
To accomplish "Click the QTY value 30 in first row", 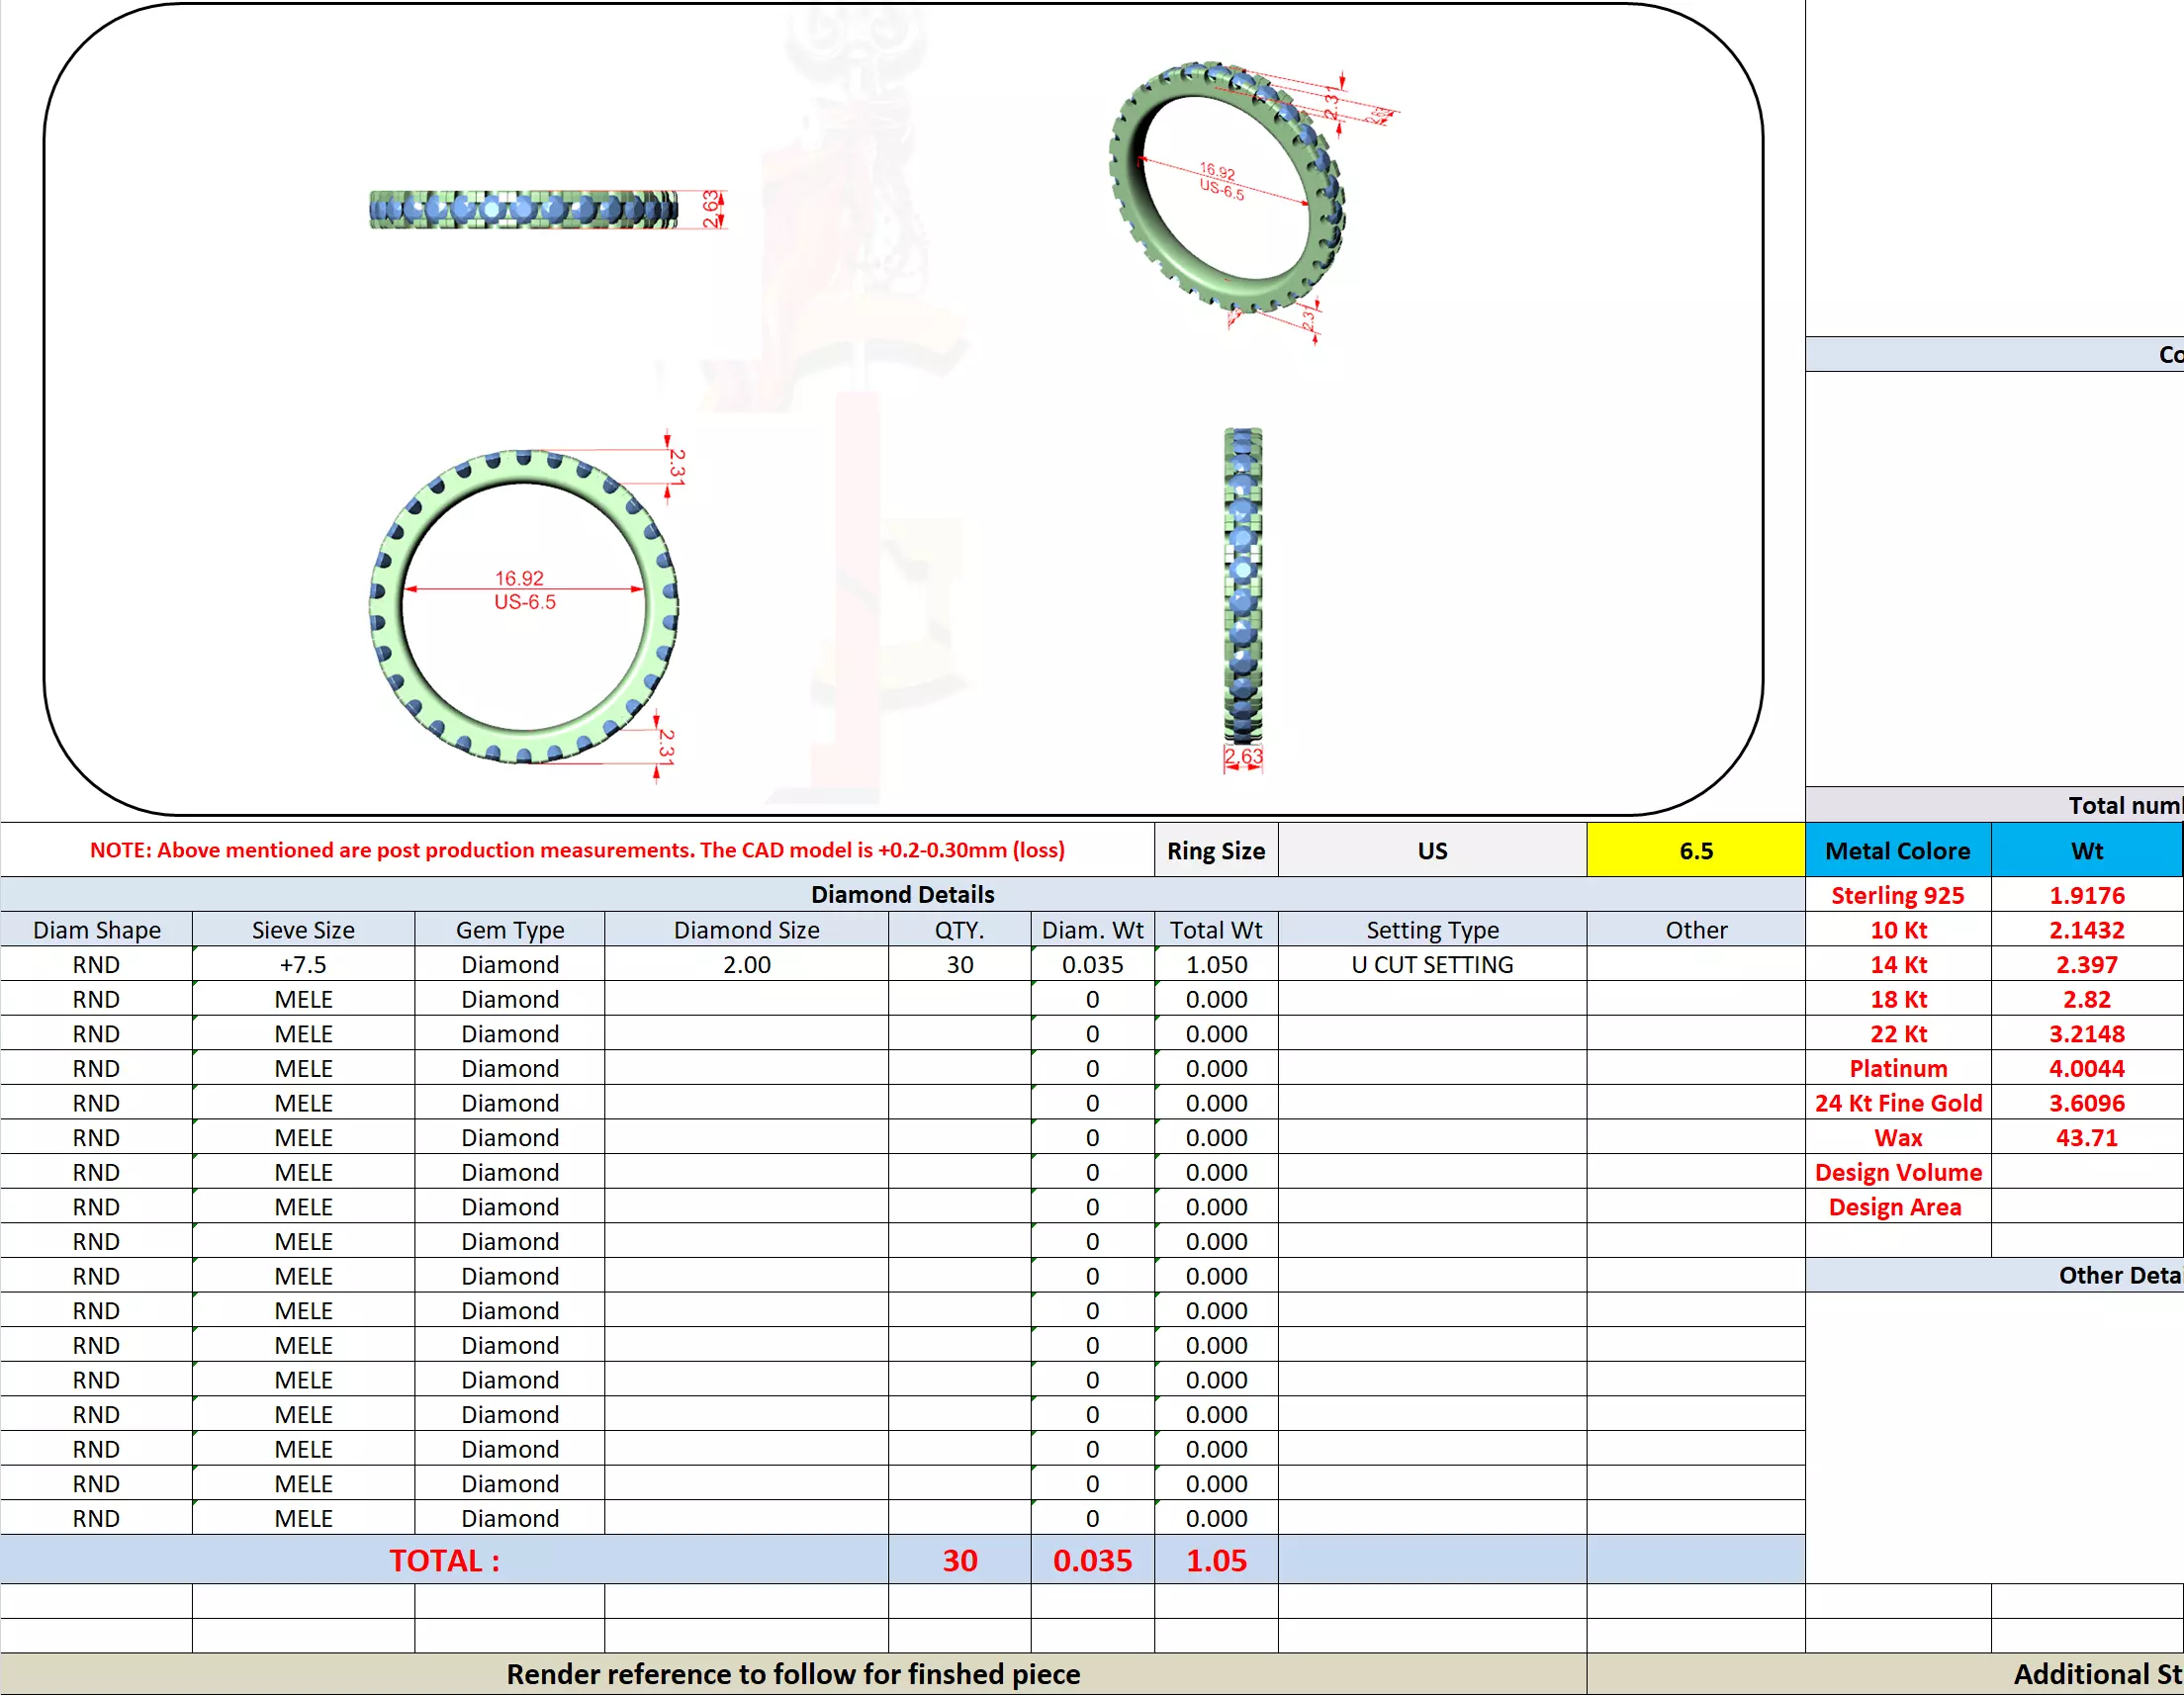I will pos(959,964).
